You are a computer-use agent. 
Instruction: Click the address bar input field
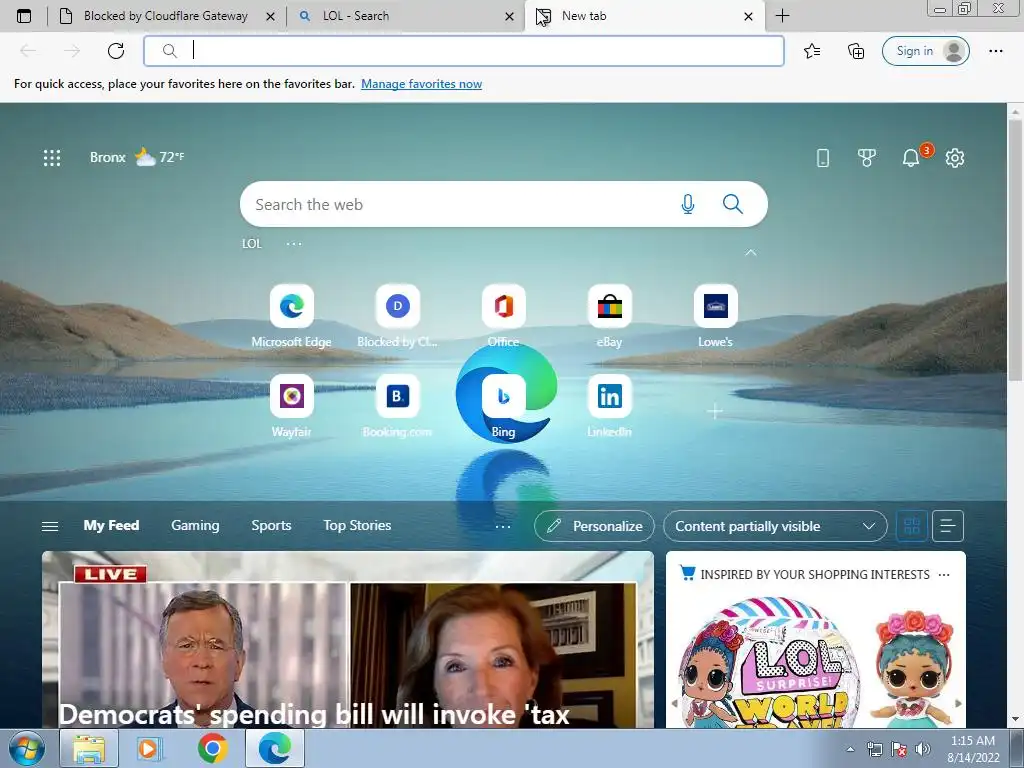464,51
